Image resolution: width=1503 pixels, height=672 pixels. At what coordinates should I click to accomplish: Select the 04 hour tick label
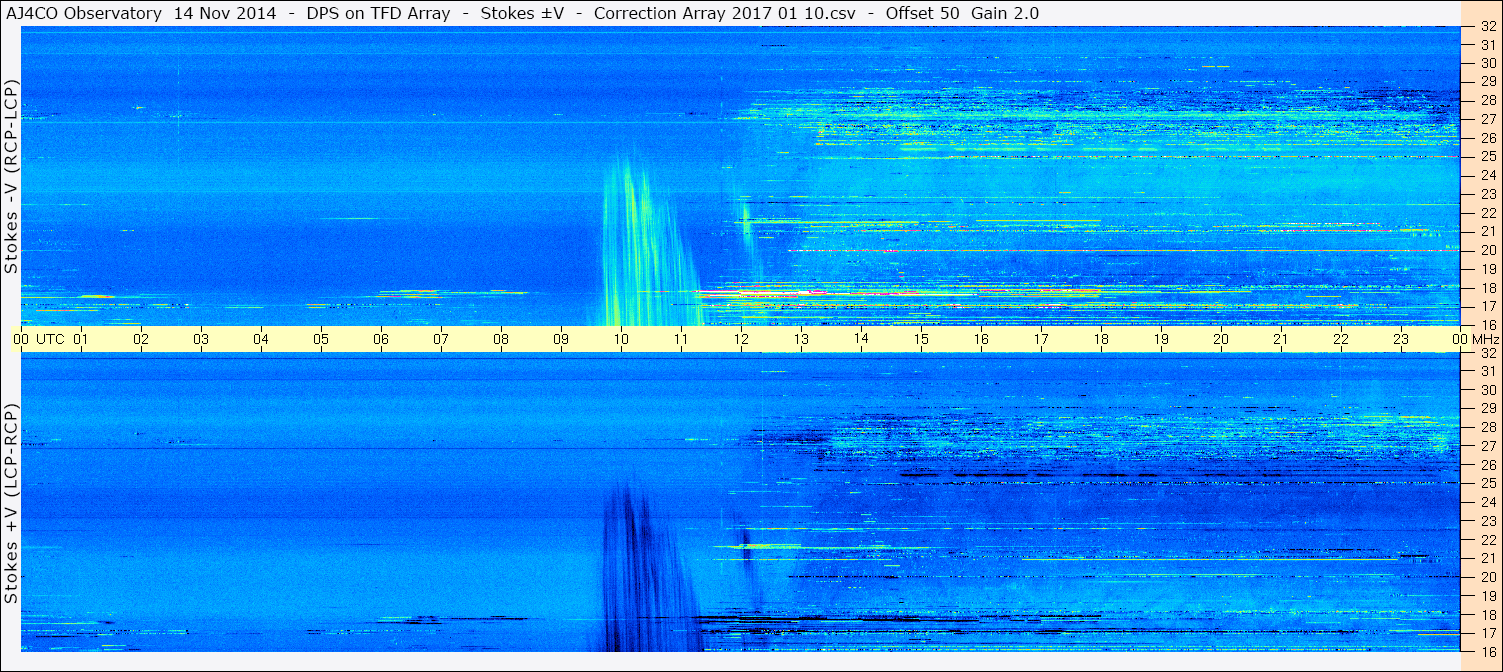click(261, 339)
